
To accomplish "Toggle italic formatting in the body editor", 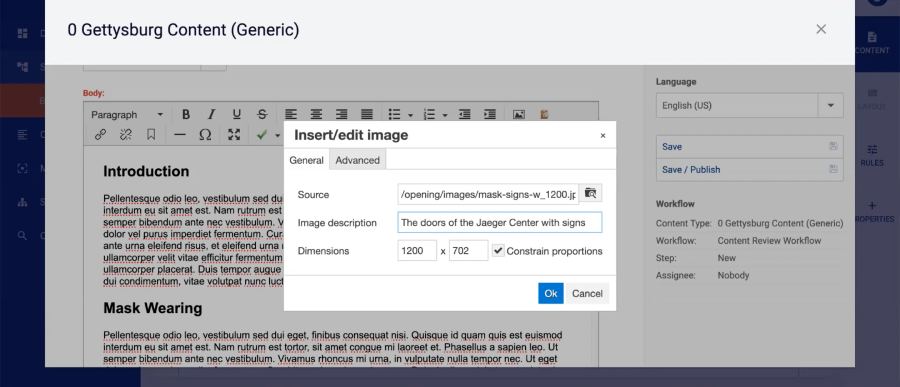I will tap(211, 114).
